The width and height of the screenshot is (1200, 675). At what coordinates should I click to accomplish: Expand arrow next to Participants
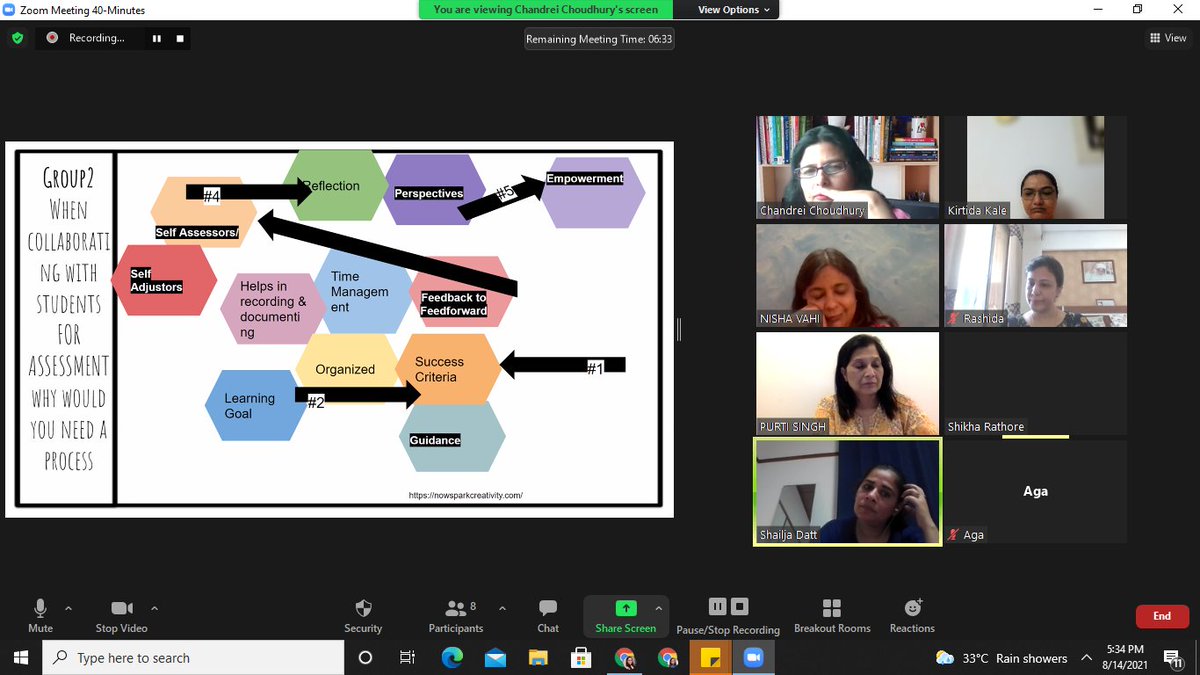coord(502,608)
